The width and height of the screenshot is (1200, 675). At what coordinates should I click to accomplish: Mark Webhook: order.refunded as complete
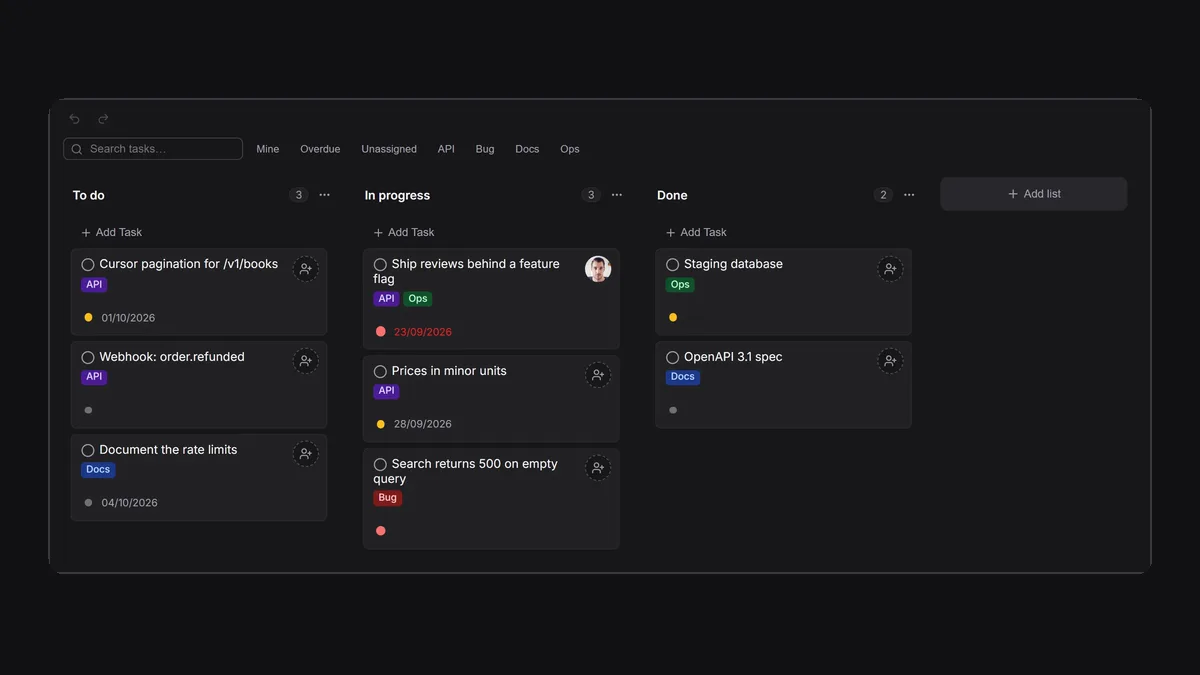(x=88, y=357)
